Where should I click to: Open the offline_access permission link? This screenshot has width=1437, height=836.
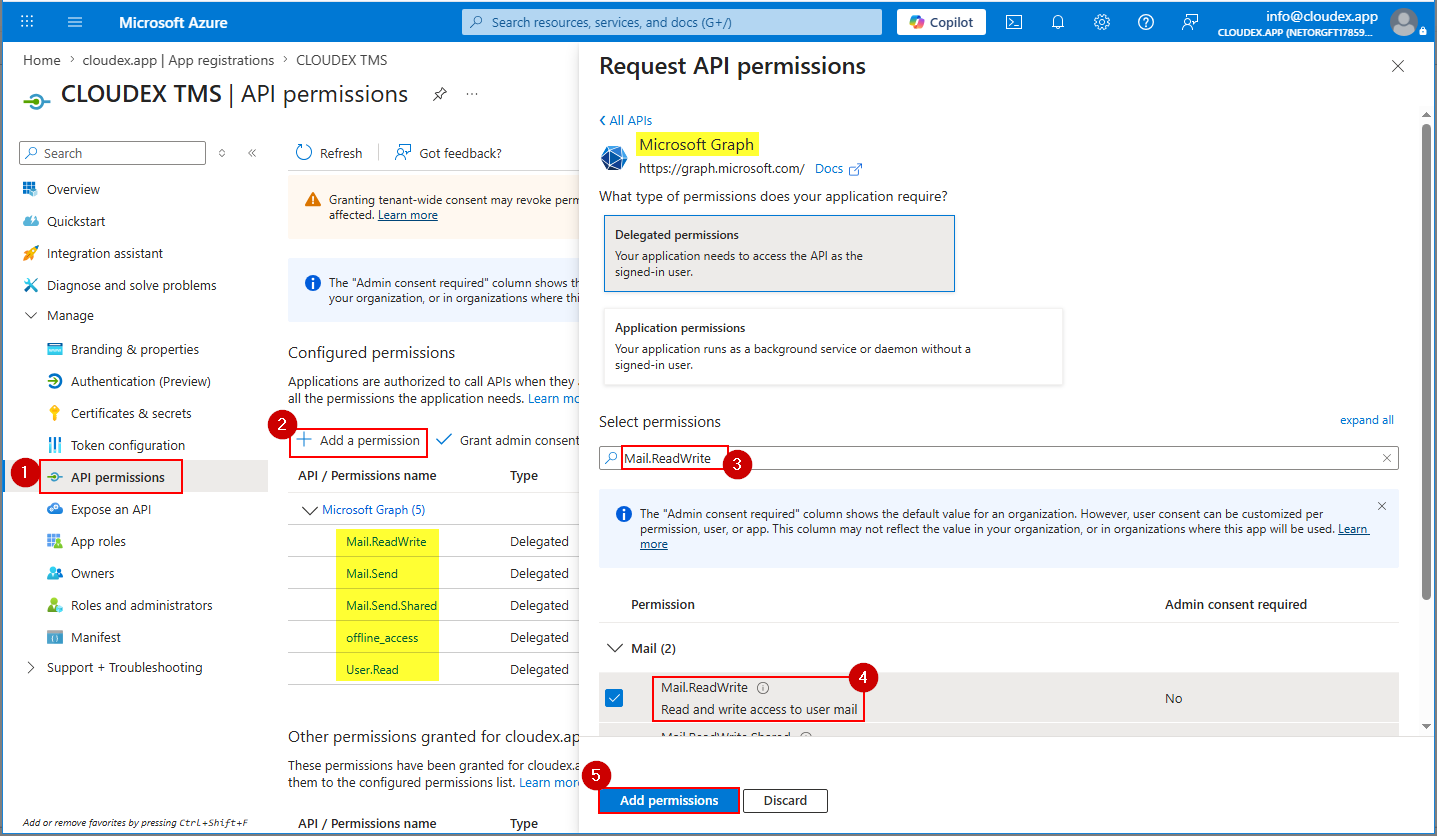click(x=382, y=637)
